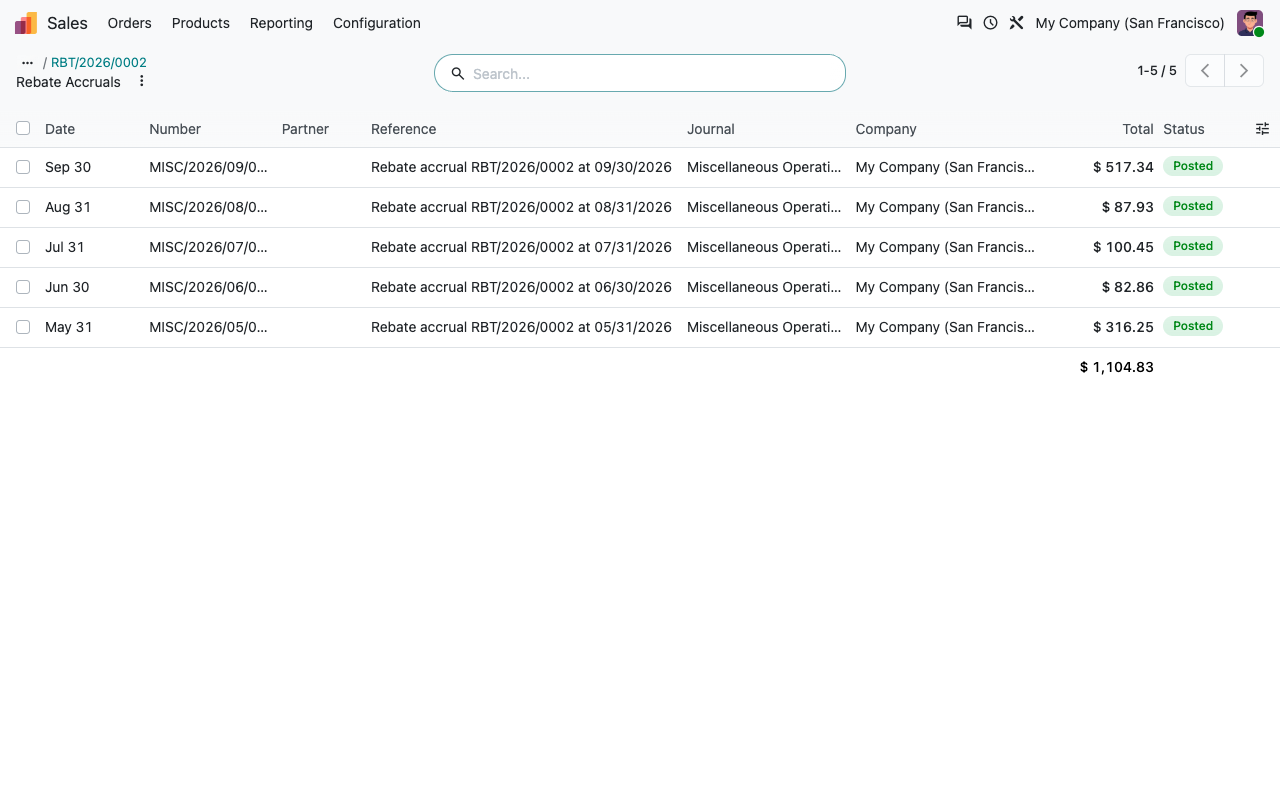Open the Configuration menu

pos(377,23)
